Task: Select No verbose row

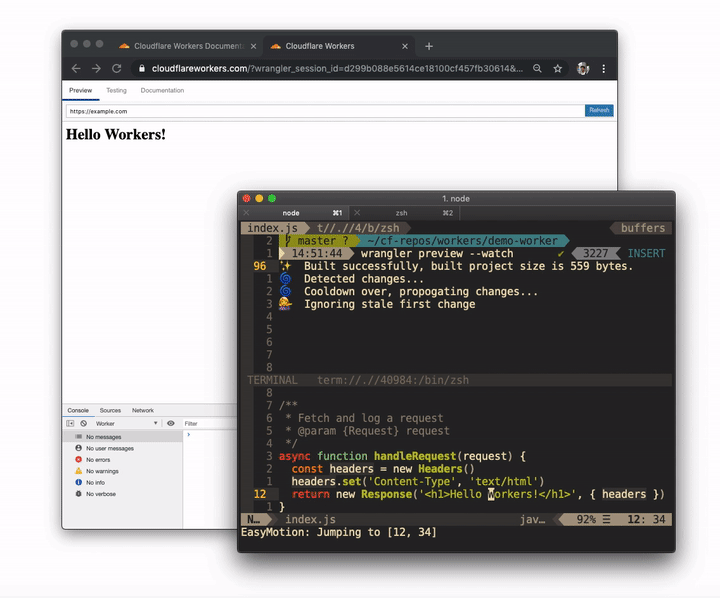Action: 123,494
